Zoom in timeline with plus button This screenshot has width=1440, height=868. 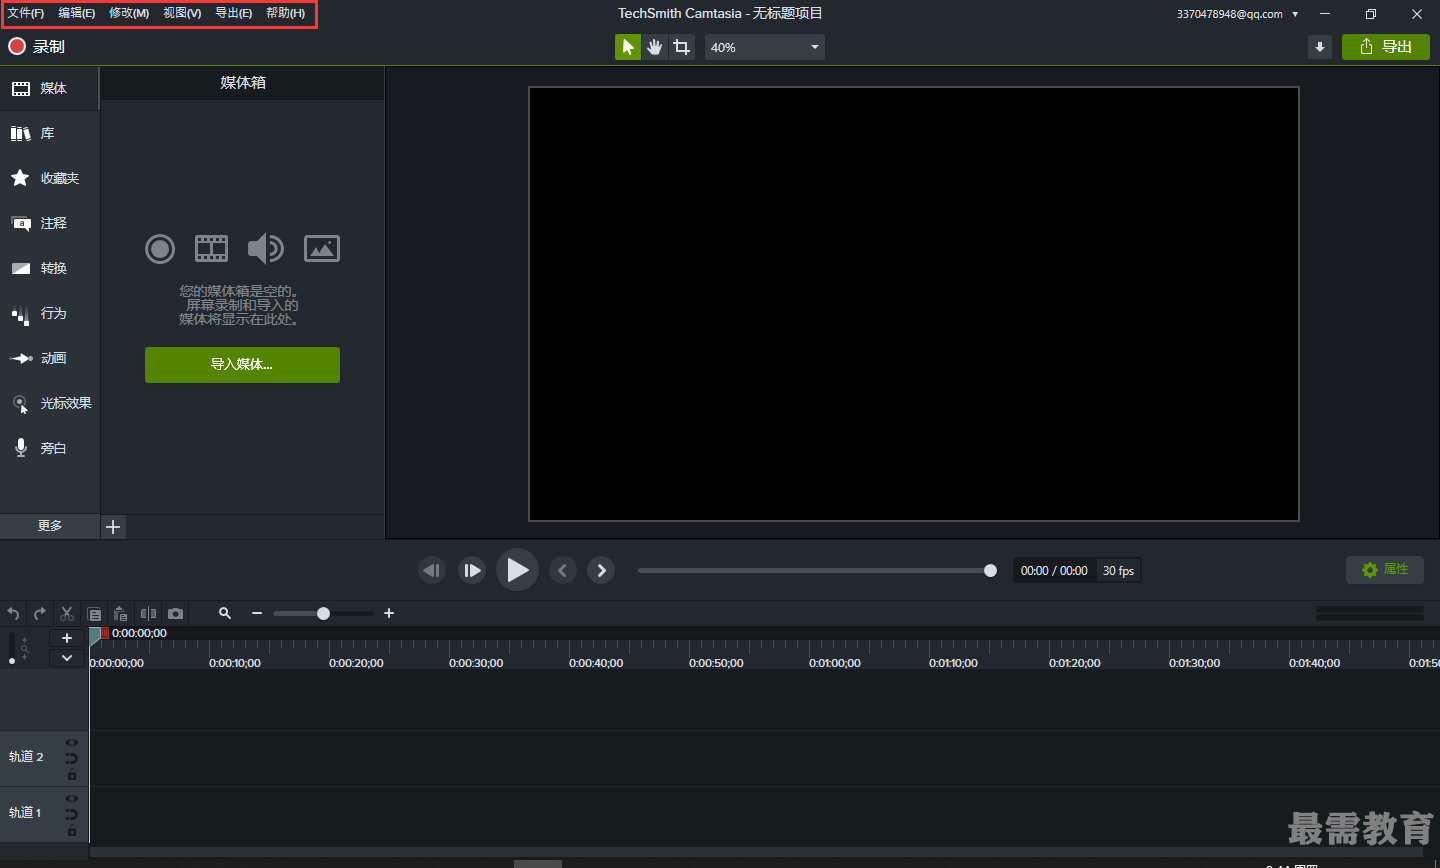point(389,613)
